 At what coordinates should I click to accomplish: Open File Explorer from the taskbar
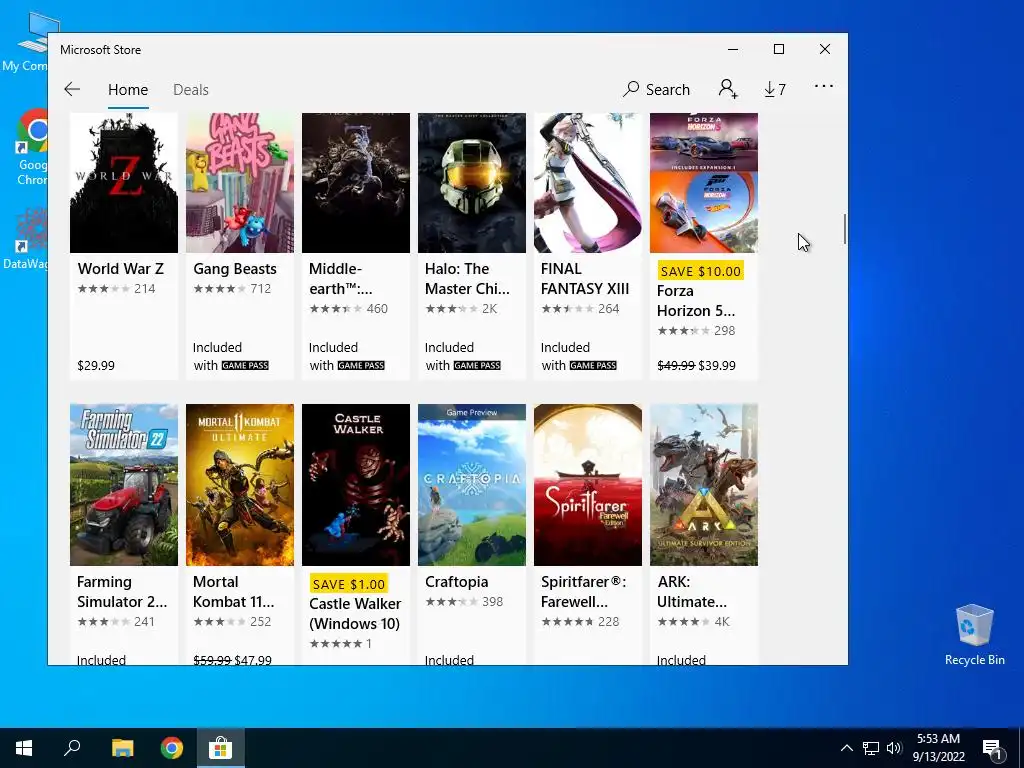[x=122, y=748]
